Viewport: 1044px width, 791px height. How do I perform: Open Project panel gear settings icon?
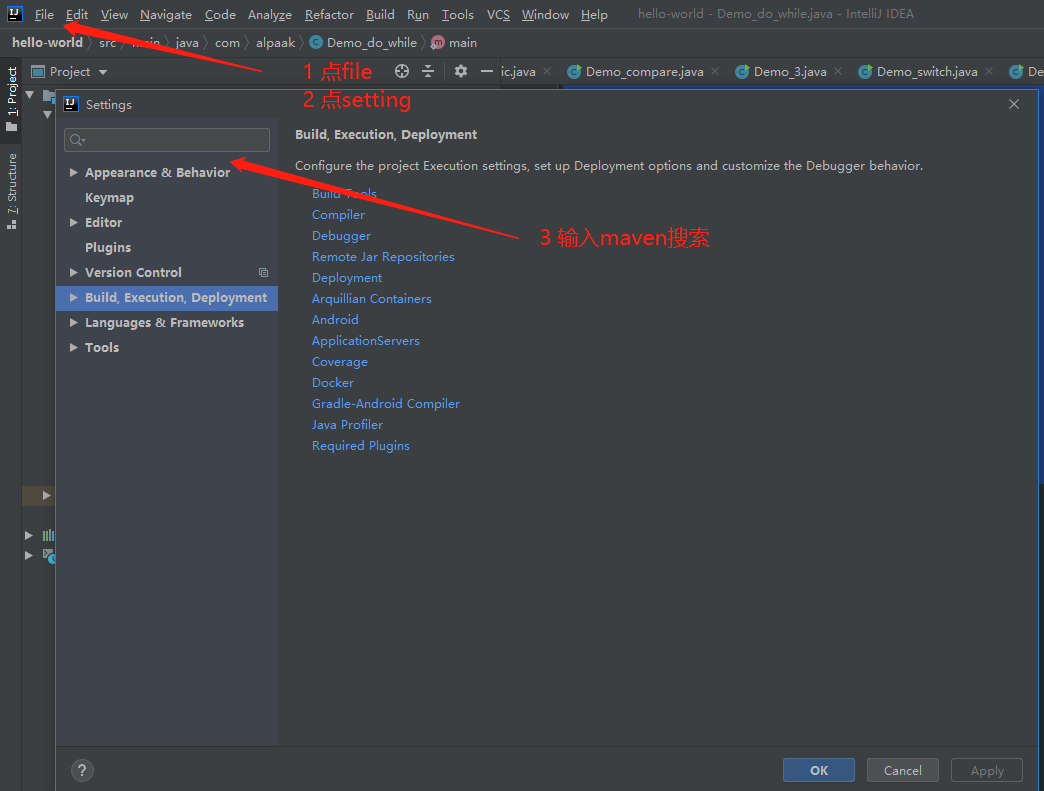click(x=461, y=71)
